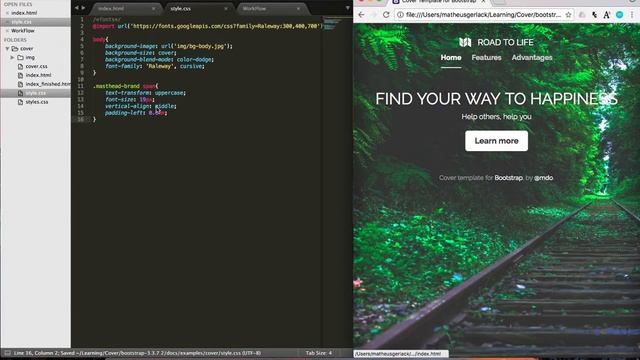Go forward in the Chrome browser
640x360 pixels.
coord(373,15)
